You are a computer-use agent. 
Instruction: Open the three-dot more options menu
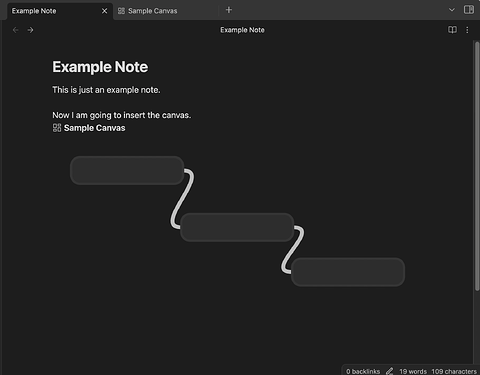pos(467,30)
